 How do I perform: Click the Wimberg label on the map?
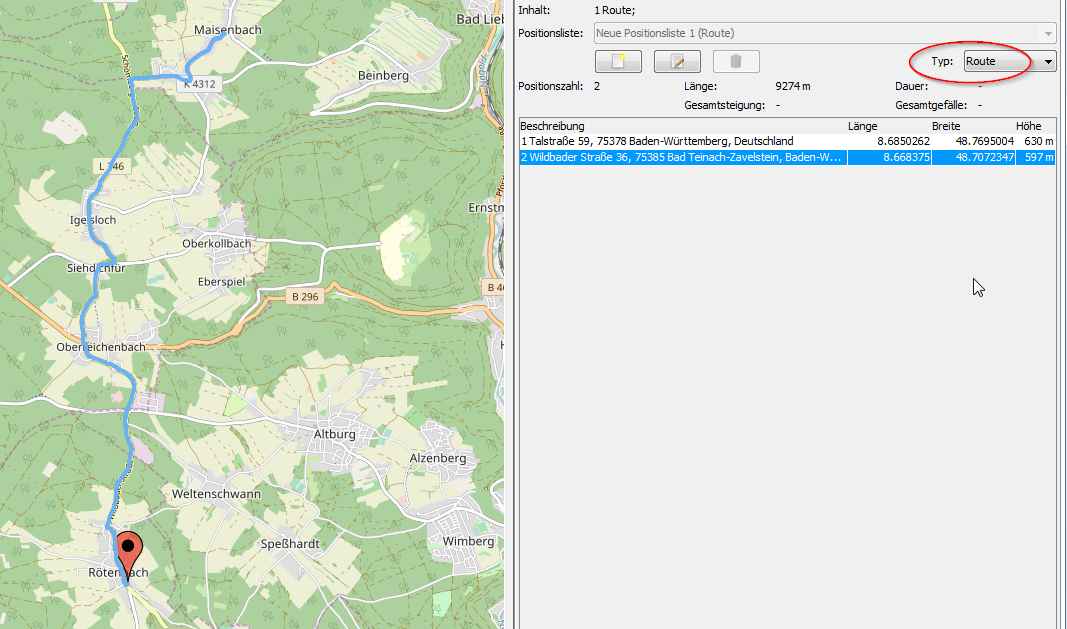[x=468, y=541]
